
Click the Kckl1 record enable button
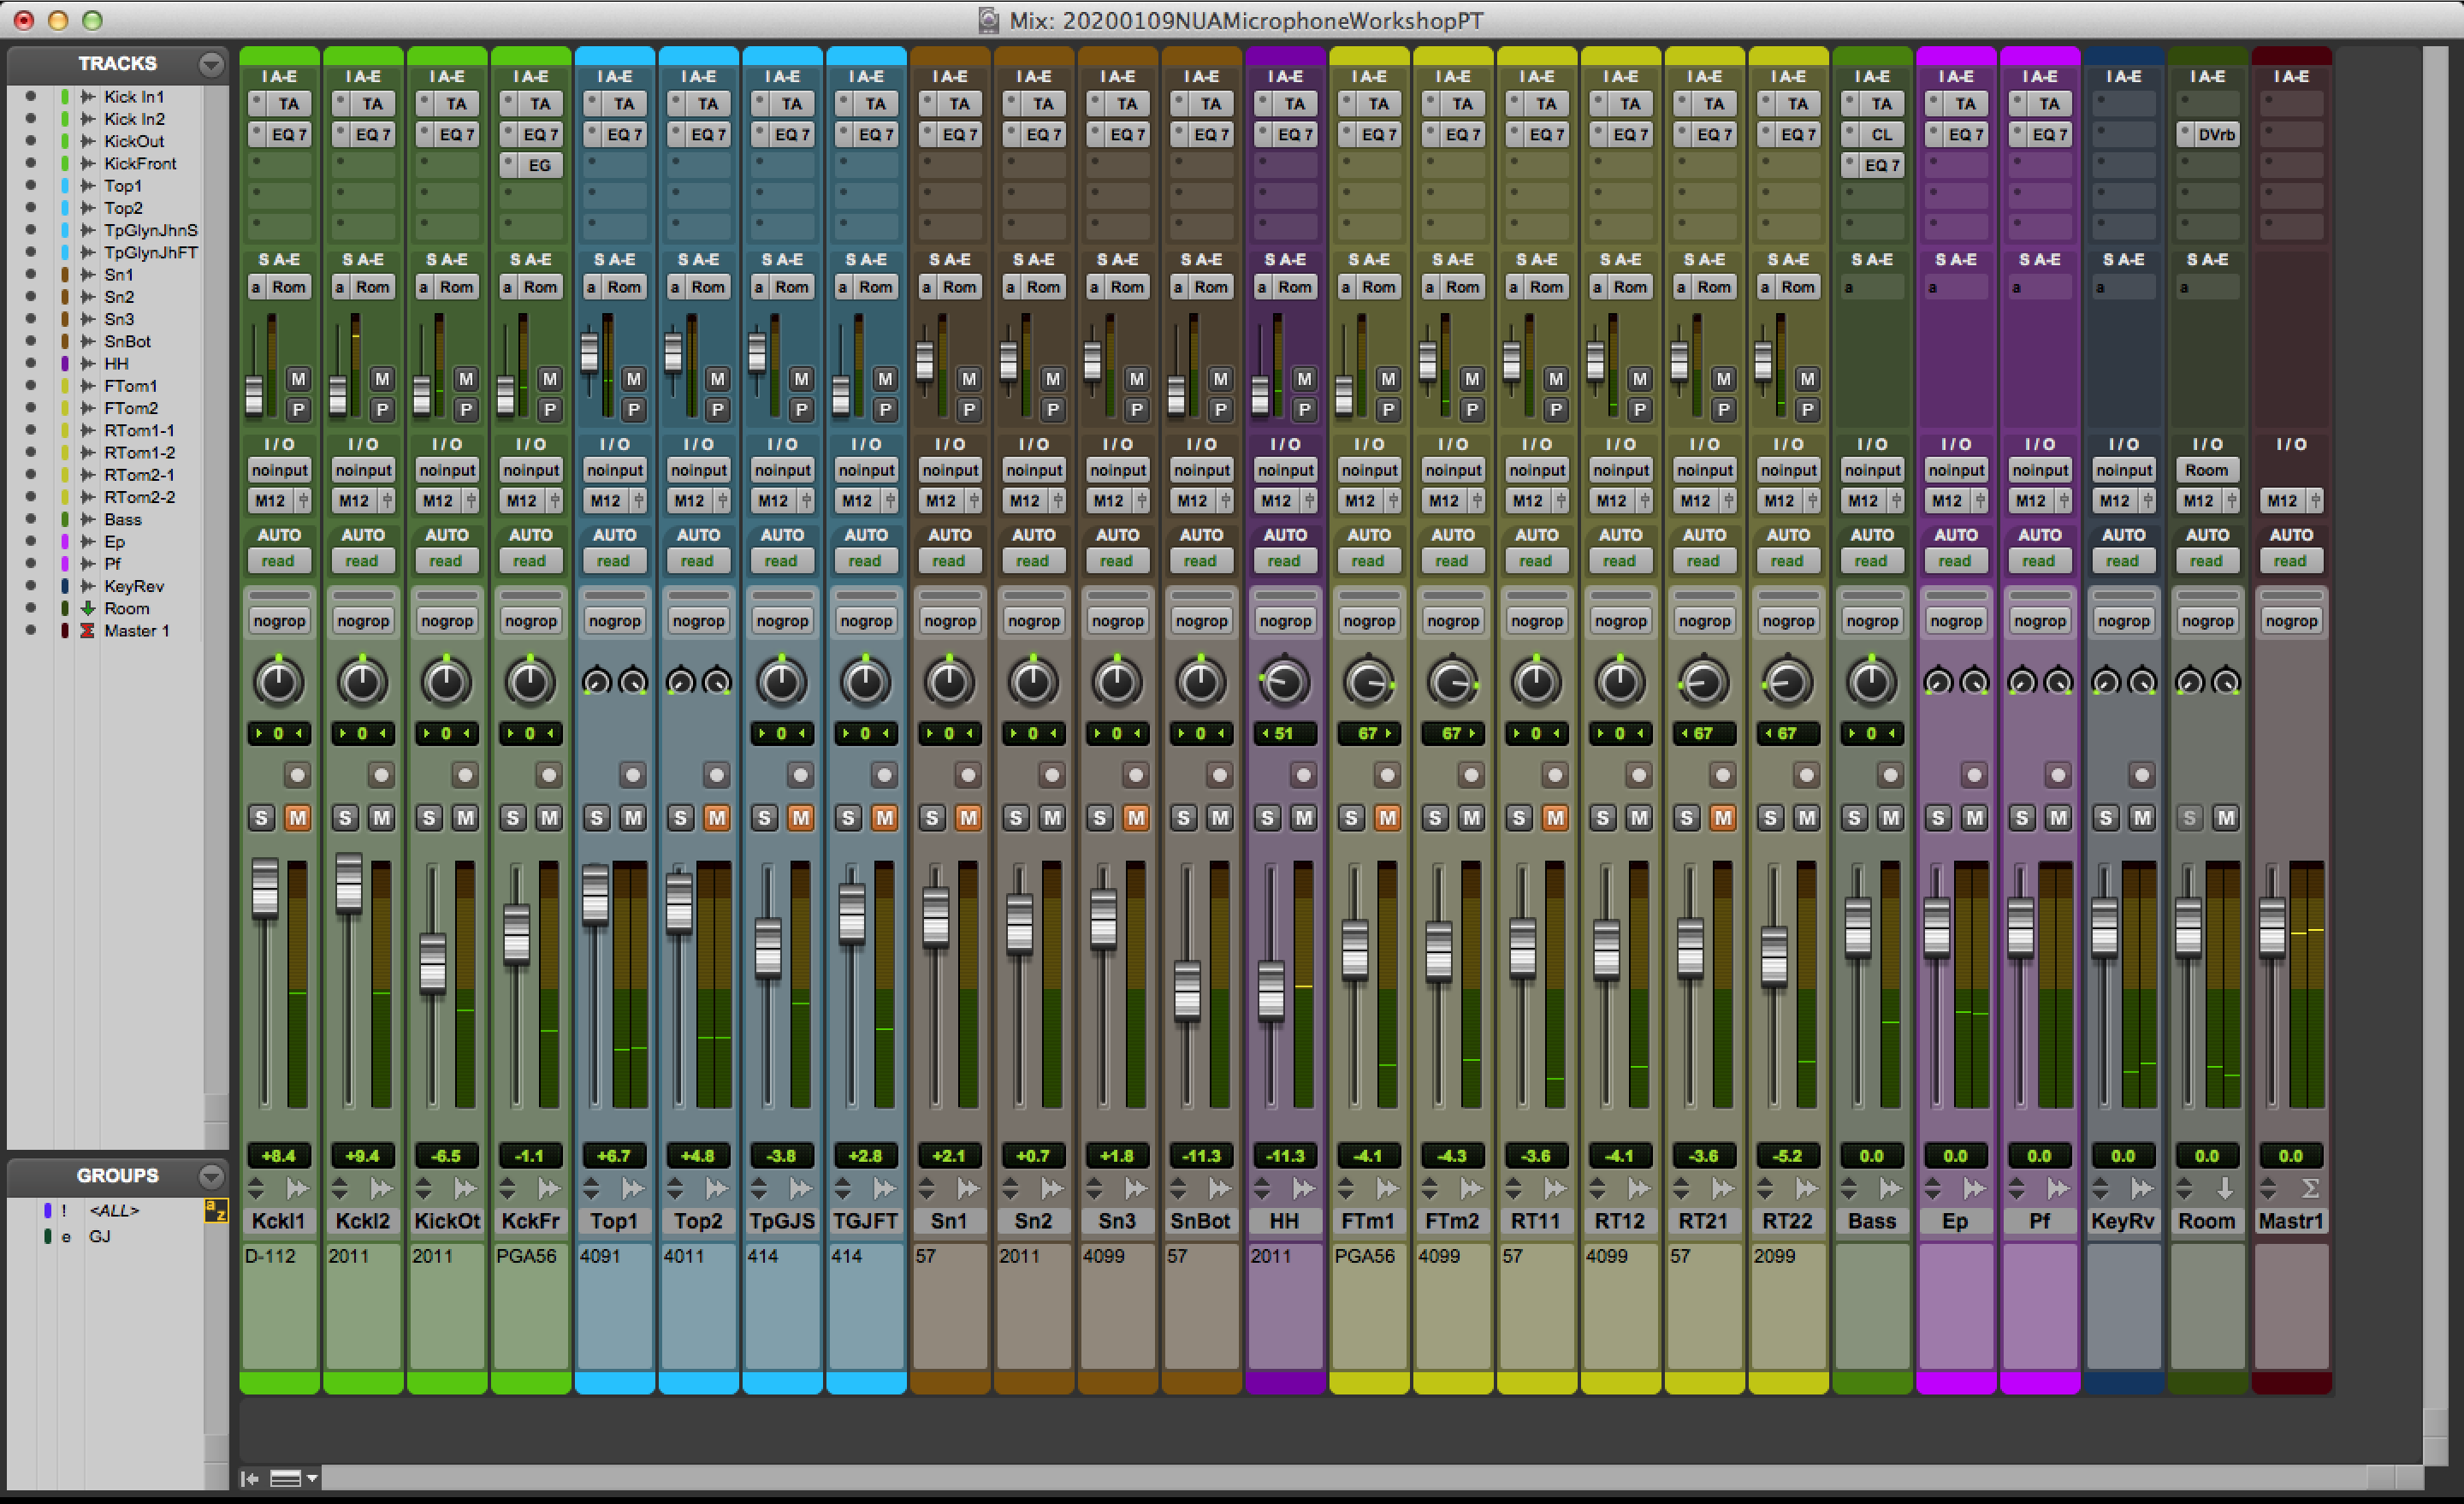point(297,775)
